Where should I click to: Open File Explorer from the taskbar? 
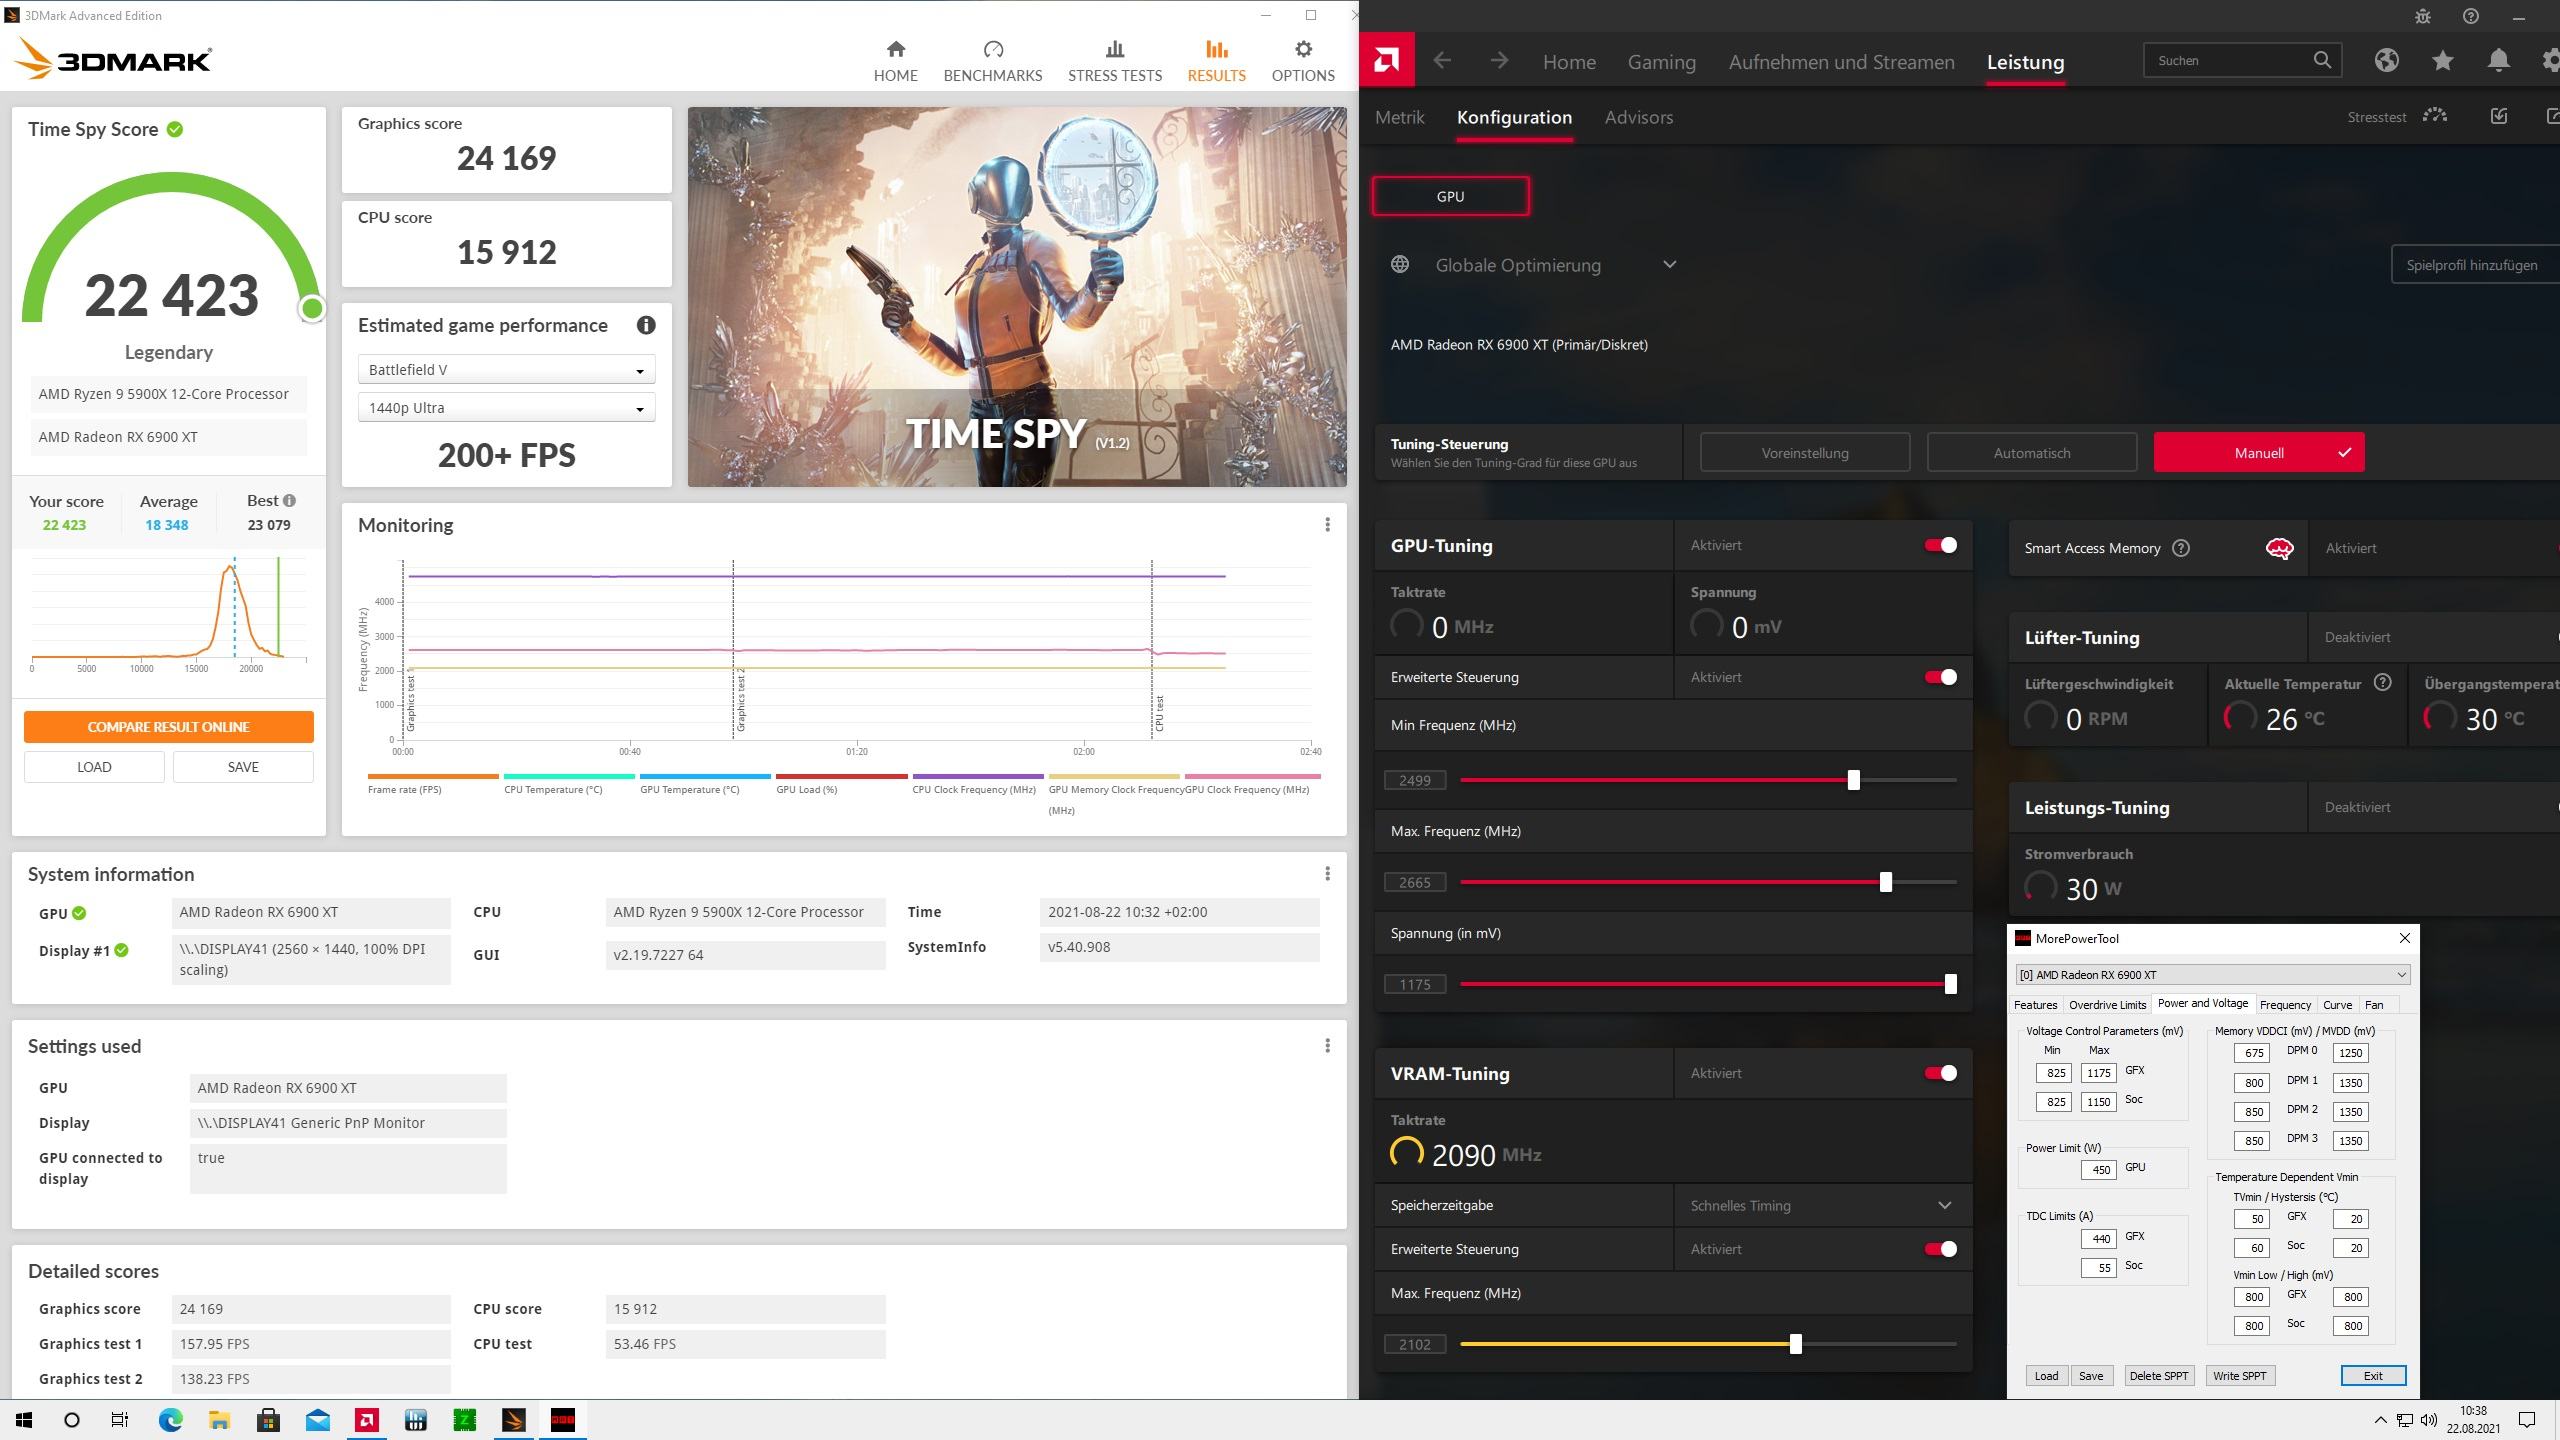pos(219,1419)
